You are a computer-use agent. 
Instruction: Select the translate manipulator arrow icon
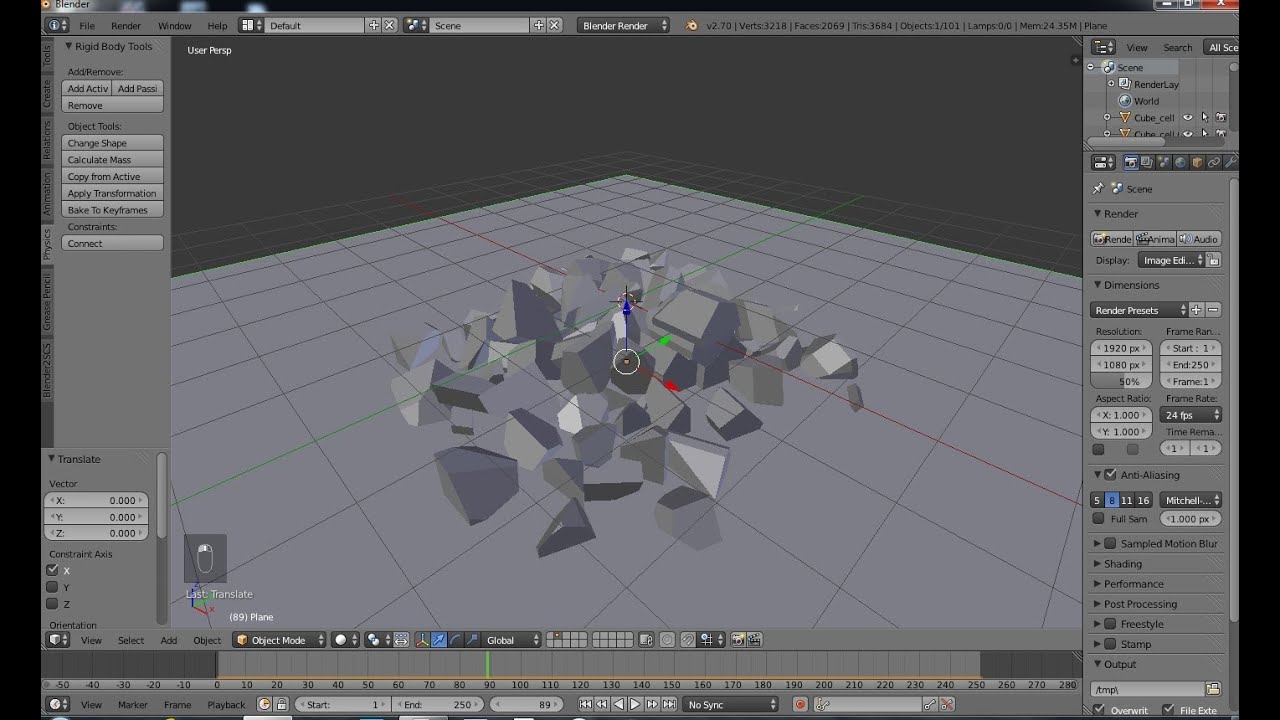[x=439, y=640]
